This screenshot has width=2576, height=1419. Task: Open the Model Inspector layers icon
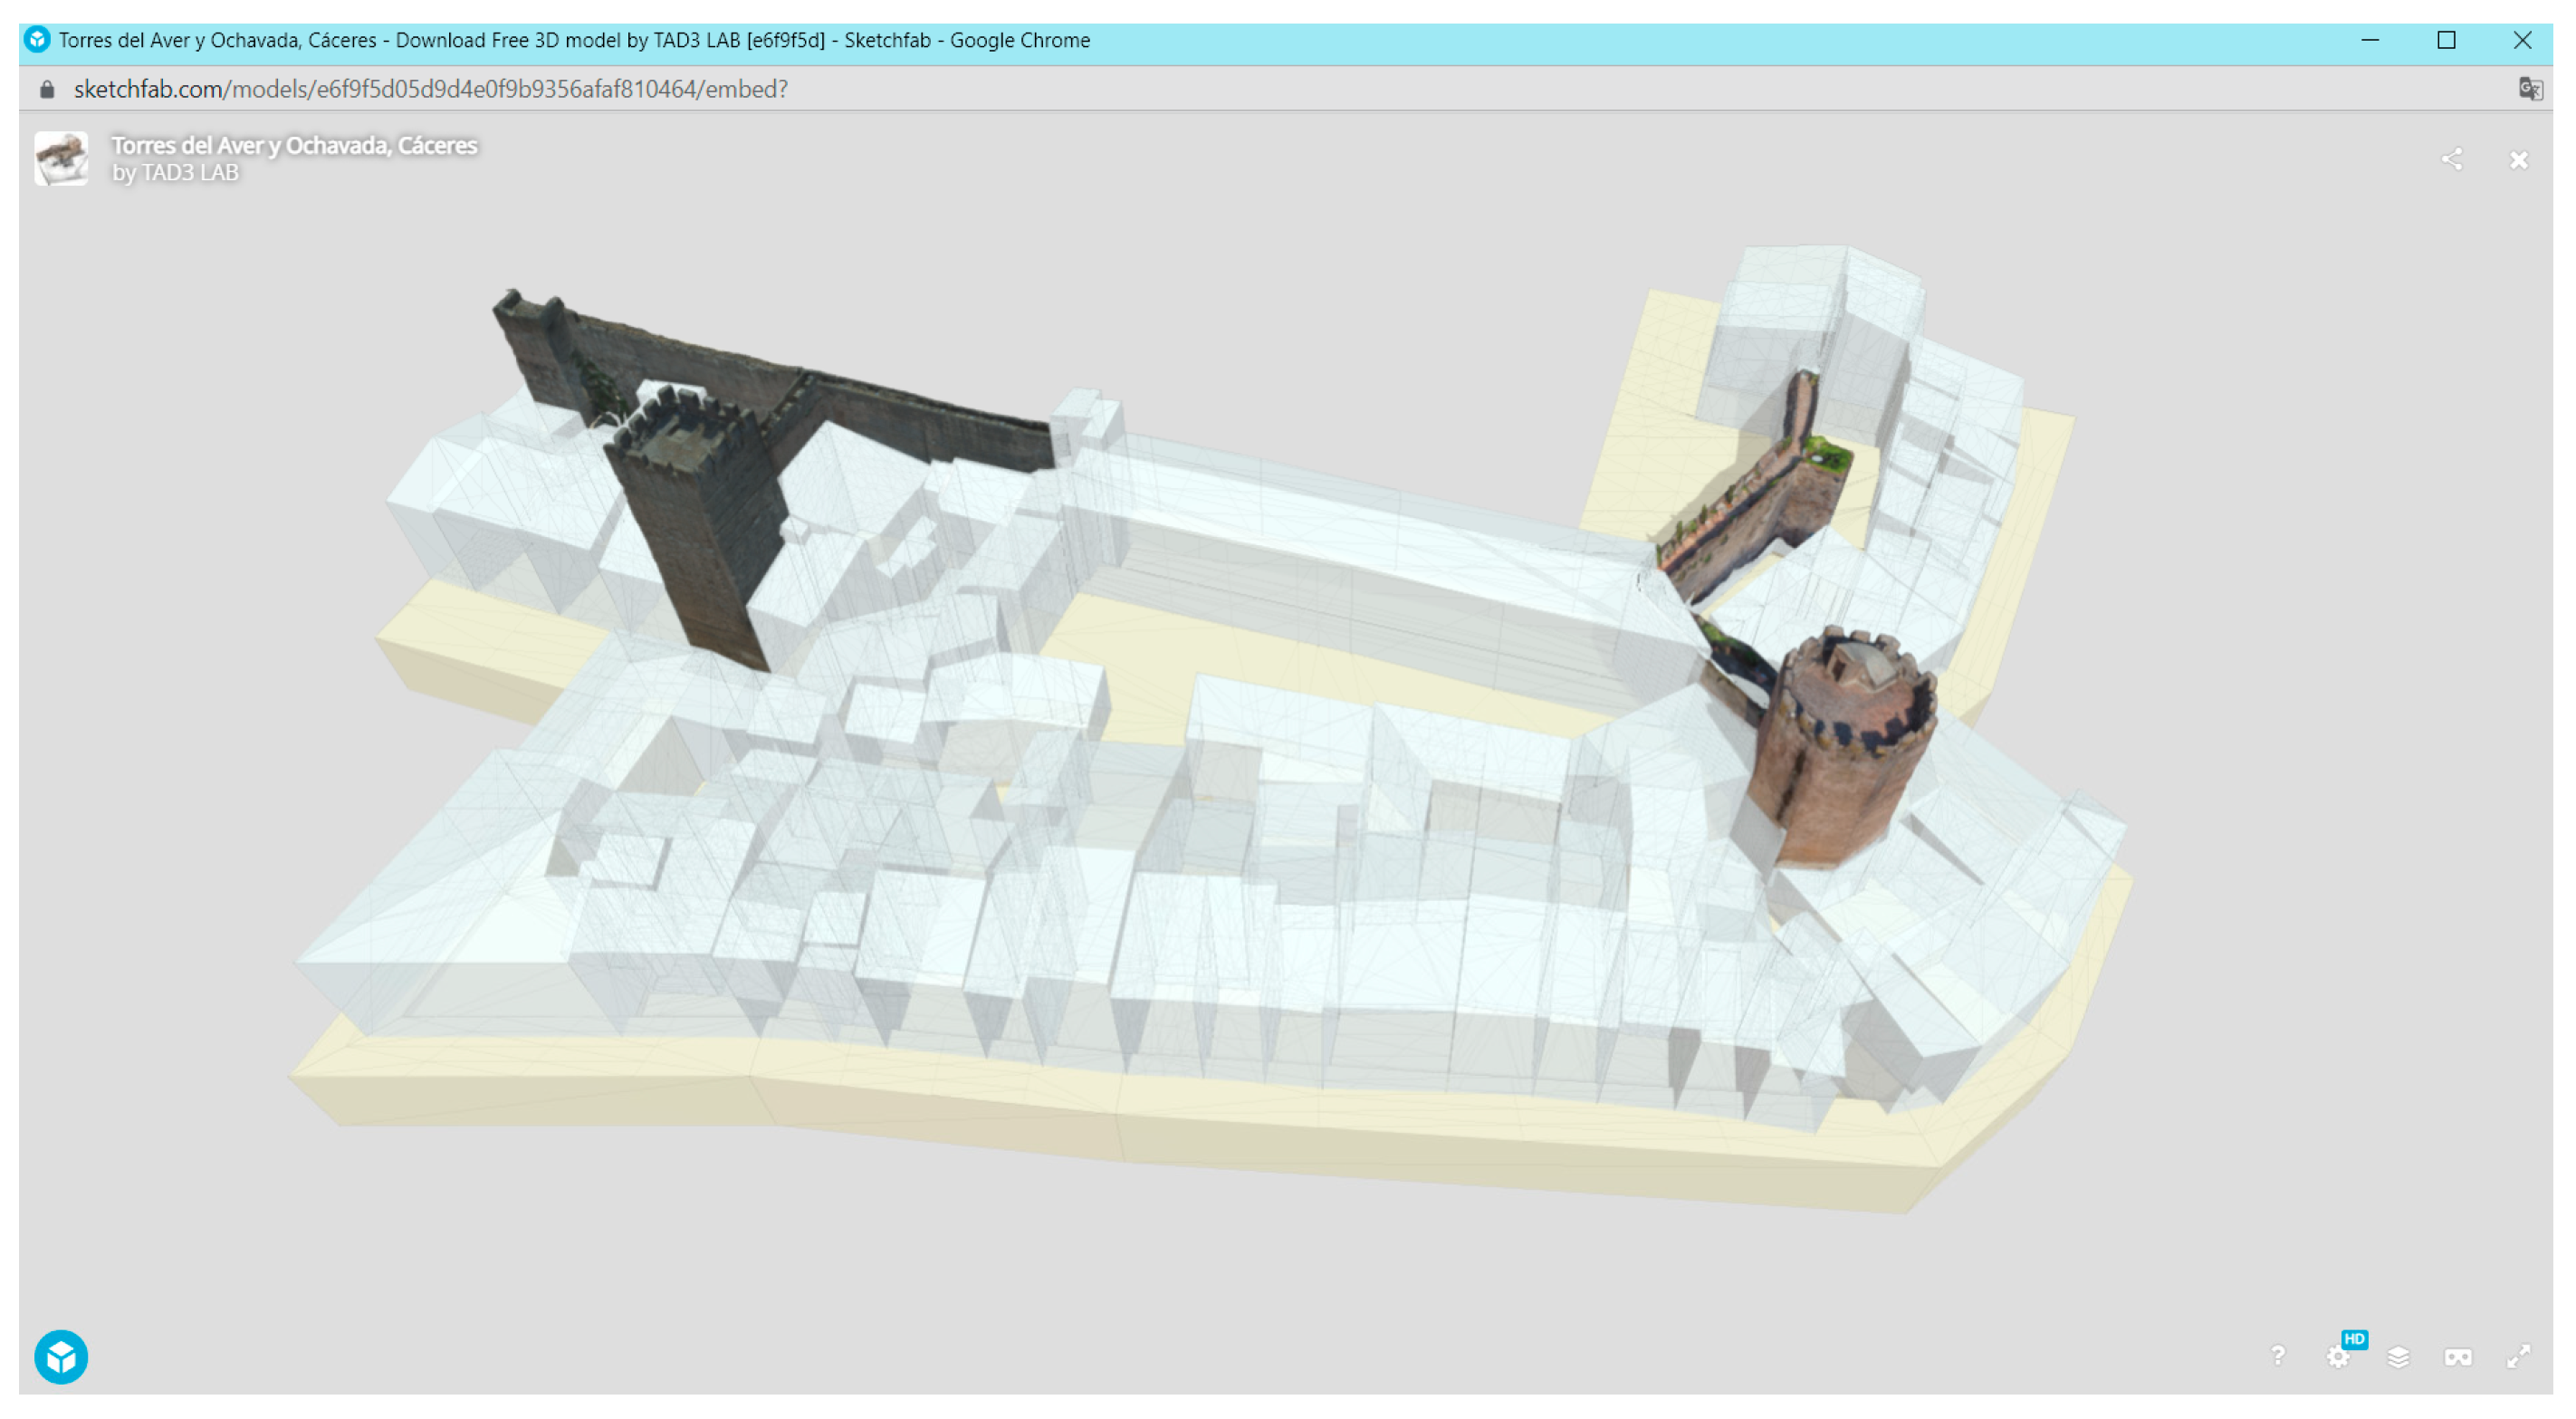[x=2398, y=1357]
